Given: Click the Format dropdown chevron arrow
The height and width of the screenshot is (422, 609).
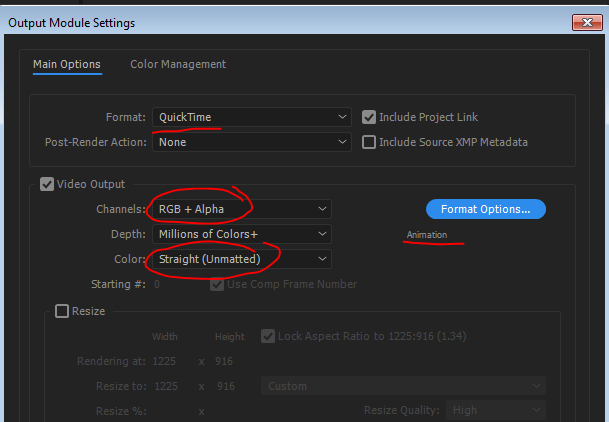Looking at the screenshot, I should tap(342, 117).
